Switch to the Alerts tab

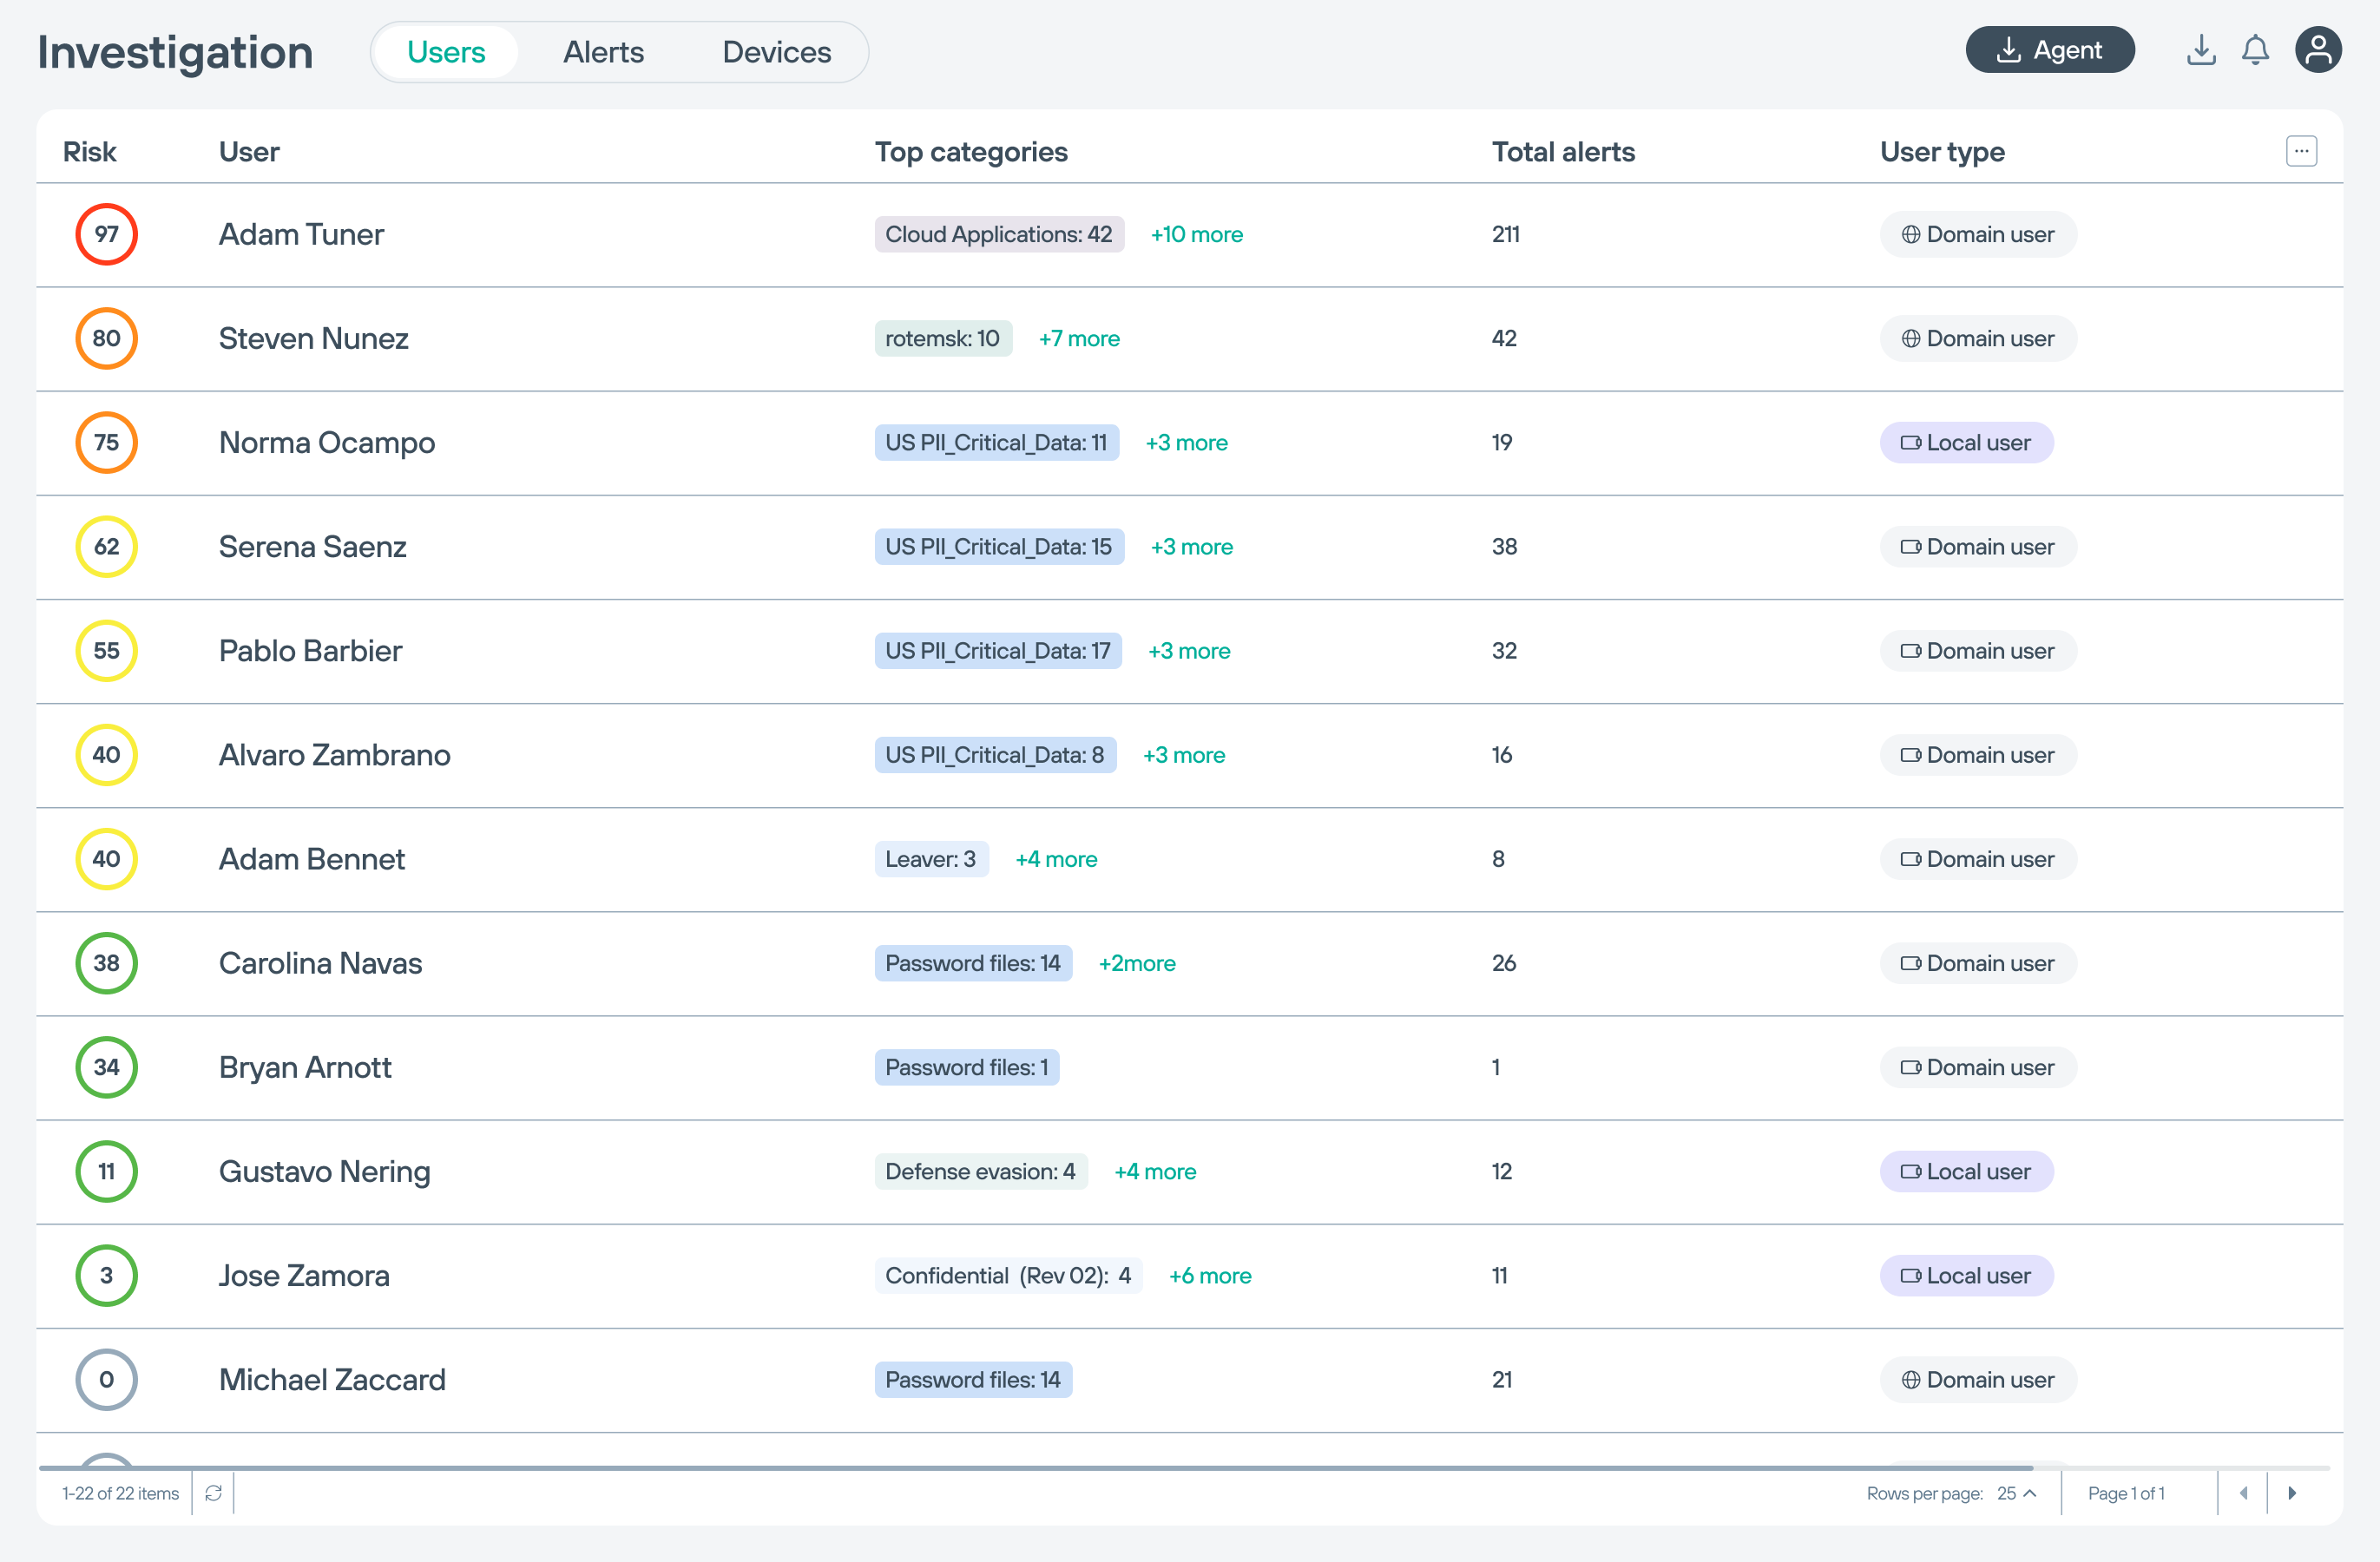coord(603,52)
